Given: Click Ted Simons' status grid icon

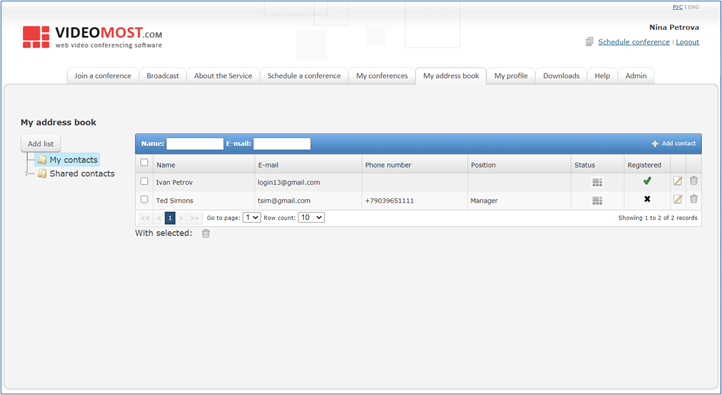Looking at the screenshot, I should (597, 200).
